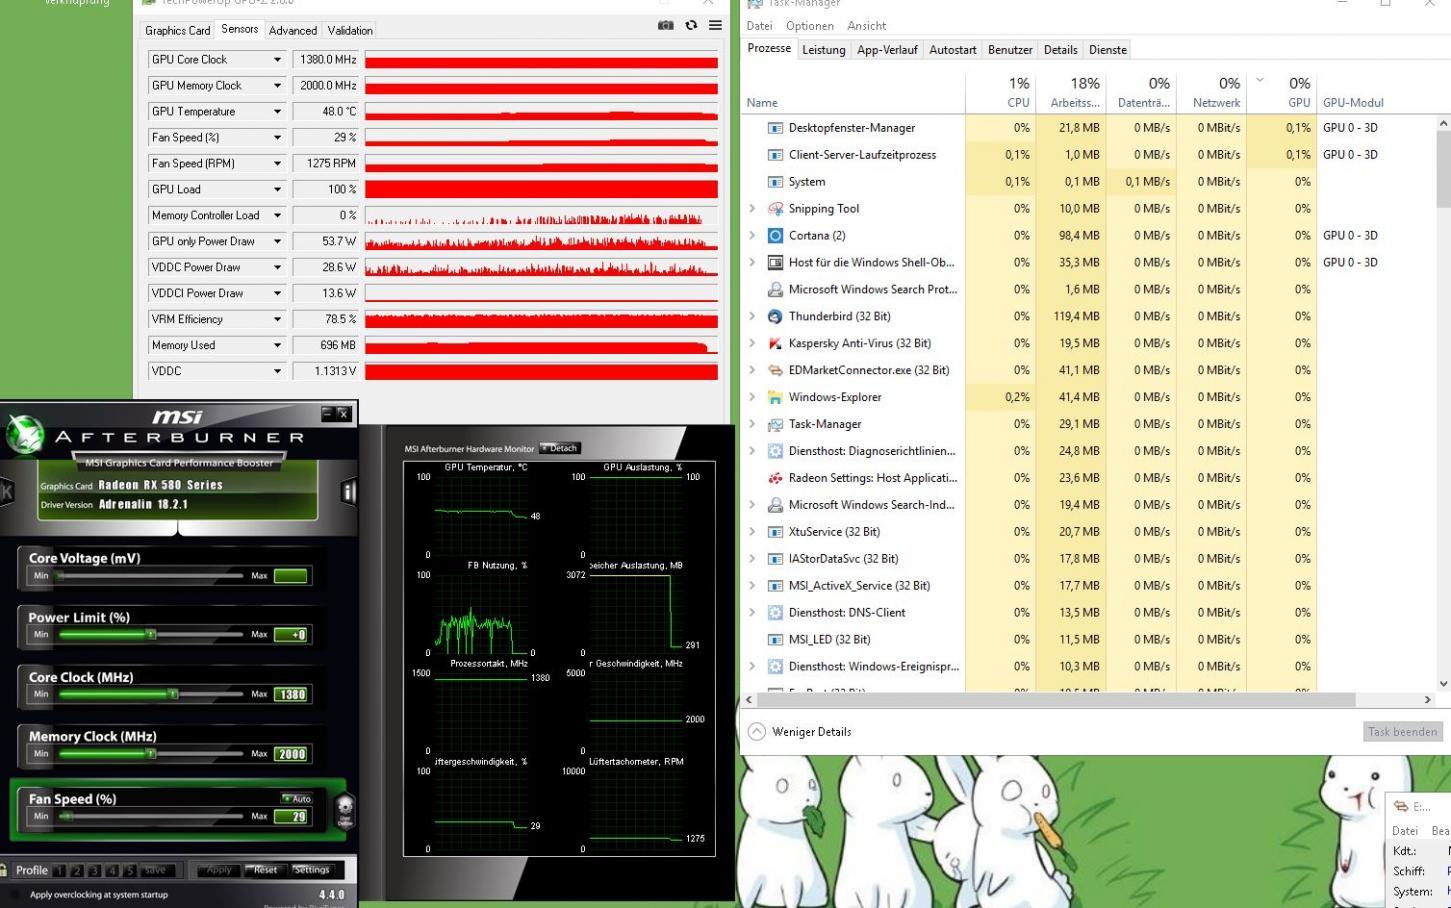The height and width of the screenshot is (908, 1451).
Task: Sort processes by the CPU column header
Action: coord(1001,92)
